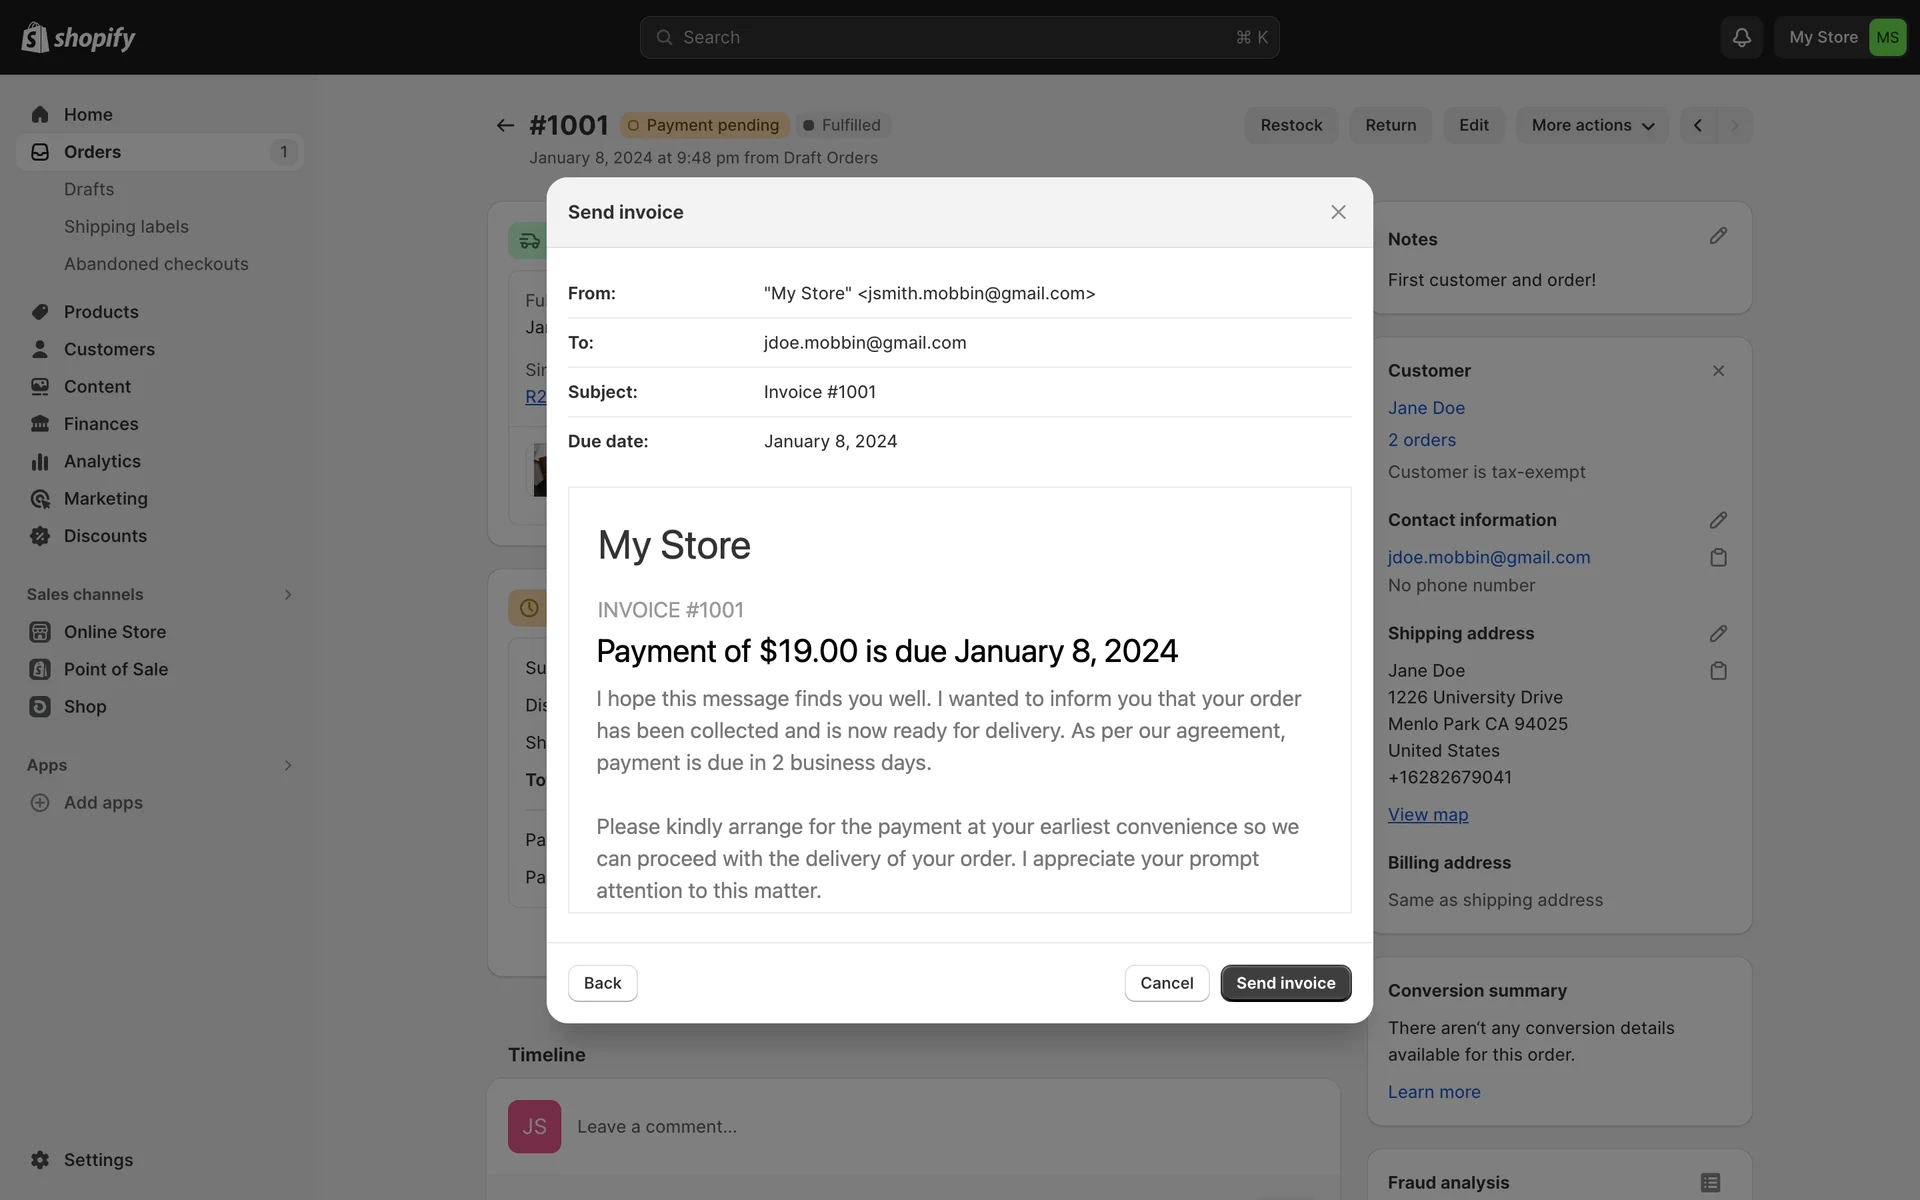Click the Back button in dialog

(602, 983)
